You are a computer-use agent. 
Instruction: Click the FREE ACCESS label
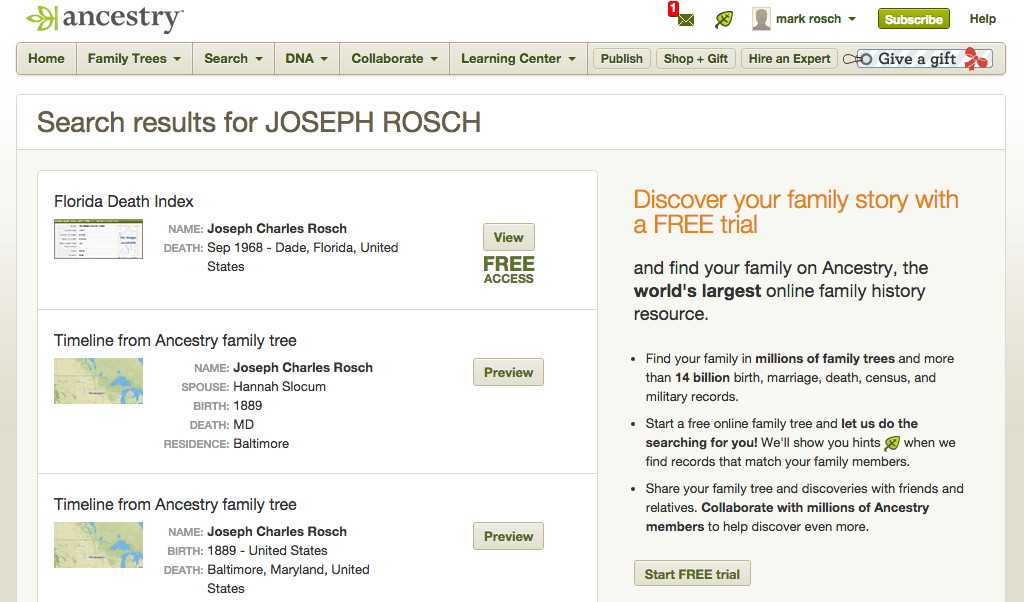[509, 270]
